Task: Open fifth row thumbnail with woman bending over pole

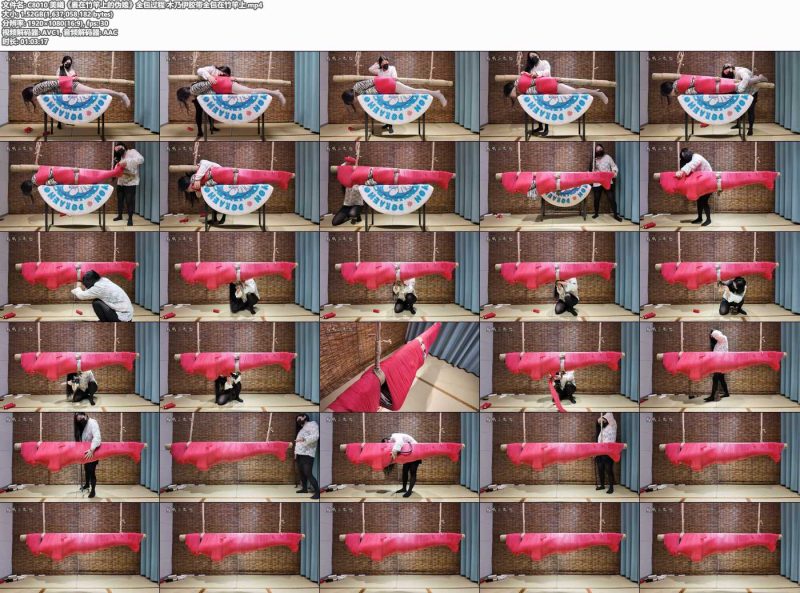Action: (x=399, y=457)
